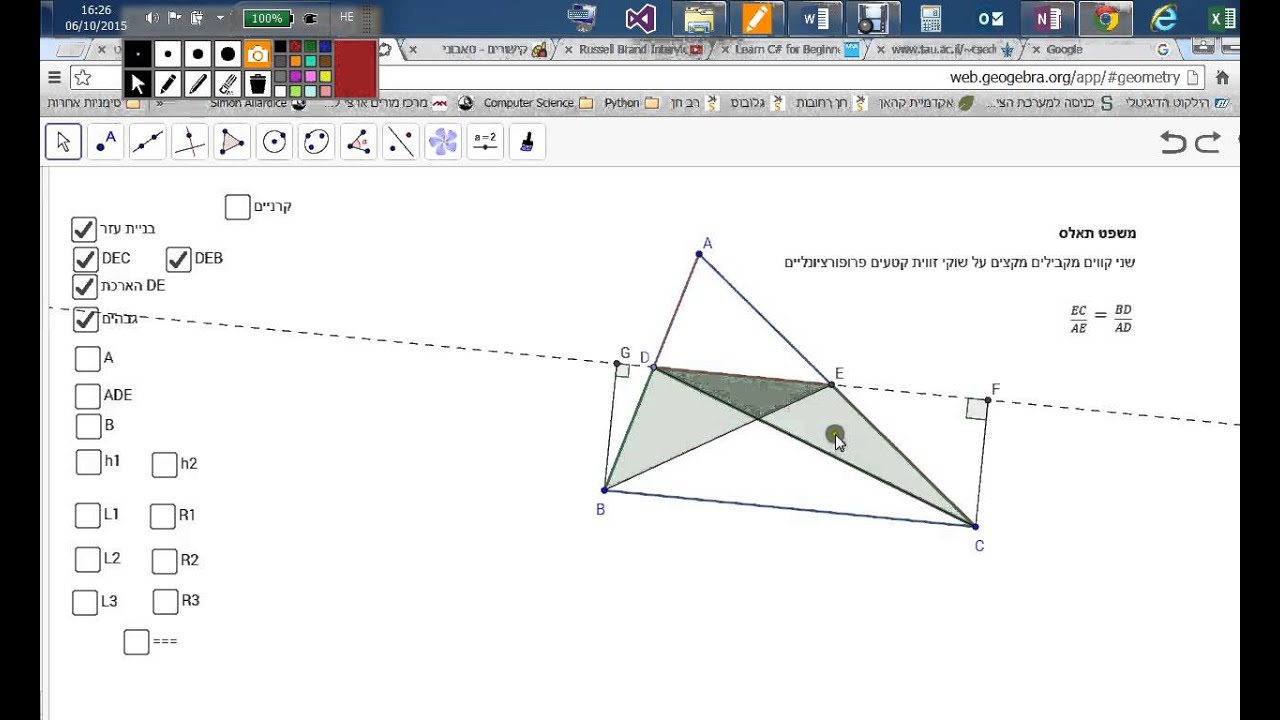Check the L3 checkbox
Image resolution: width=1280 pixels, height=720 pixels.
click(85, 602)
